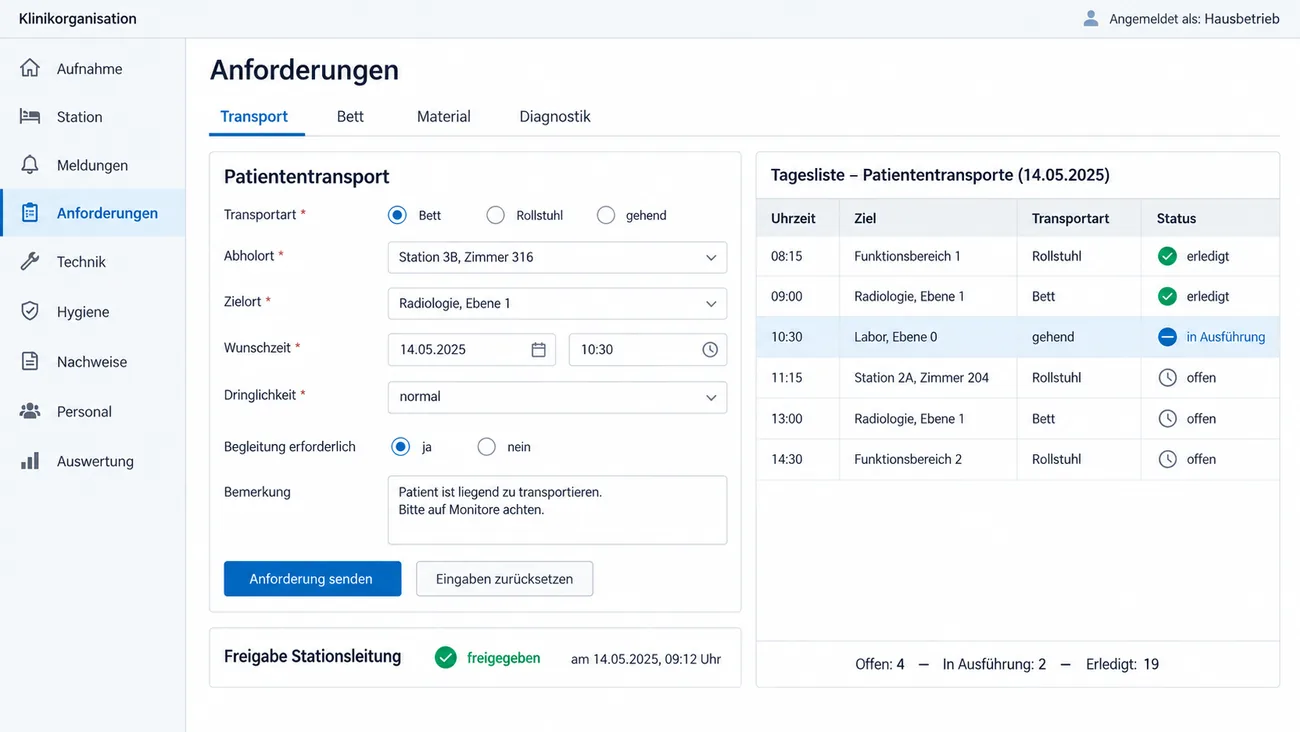Open the Zielort dropdown
Screen dimensions: 1300x732
[557, 303]
